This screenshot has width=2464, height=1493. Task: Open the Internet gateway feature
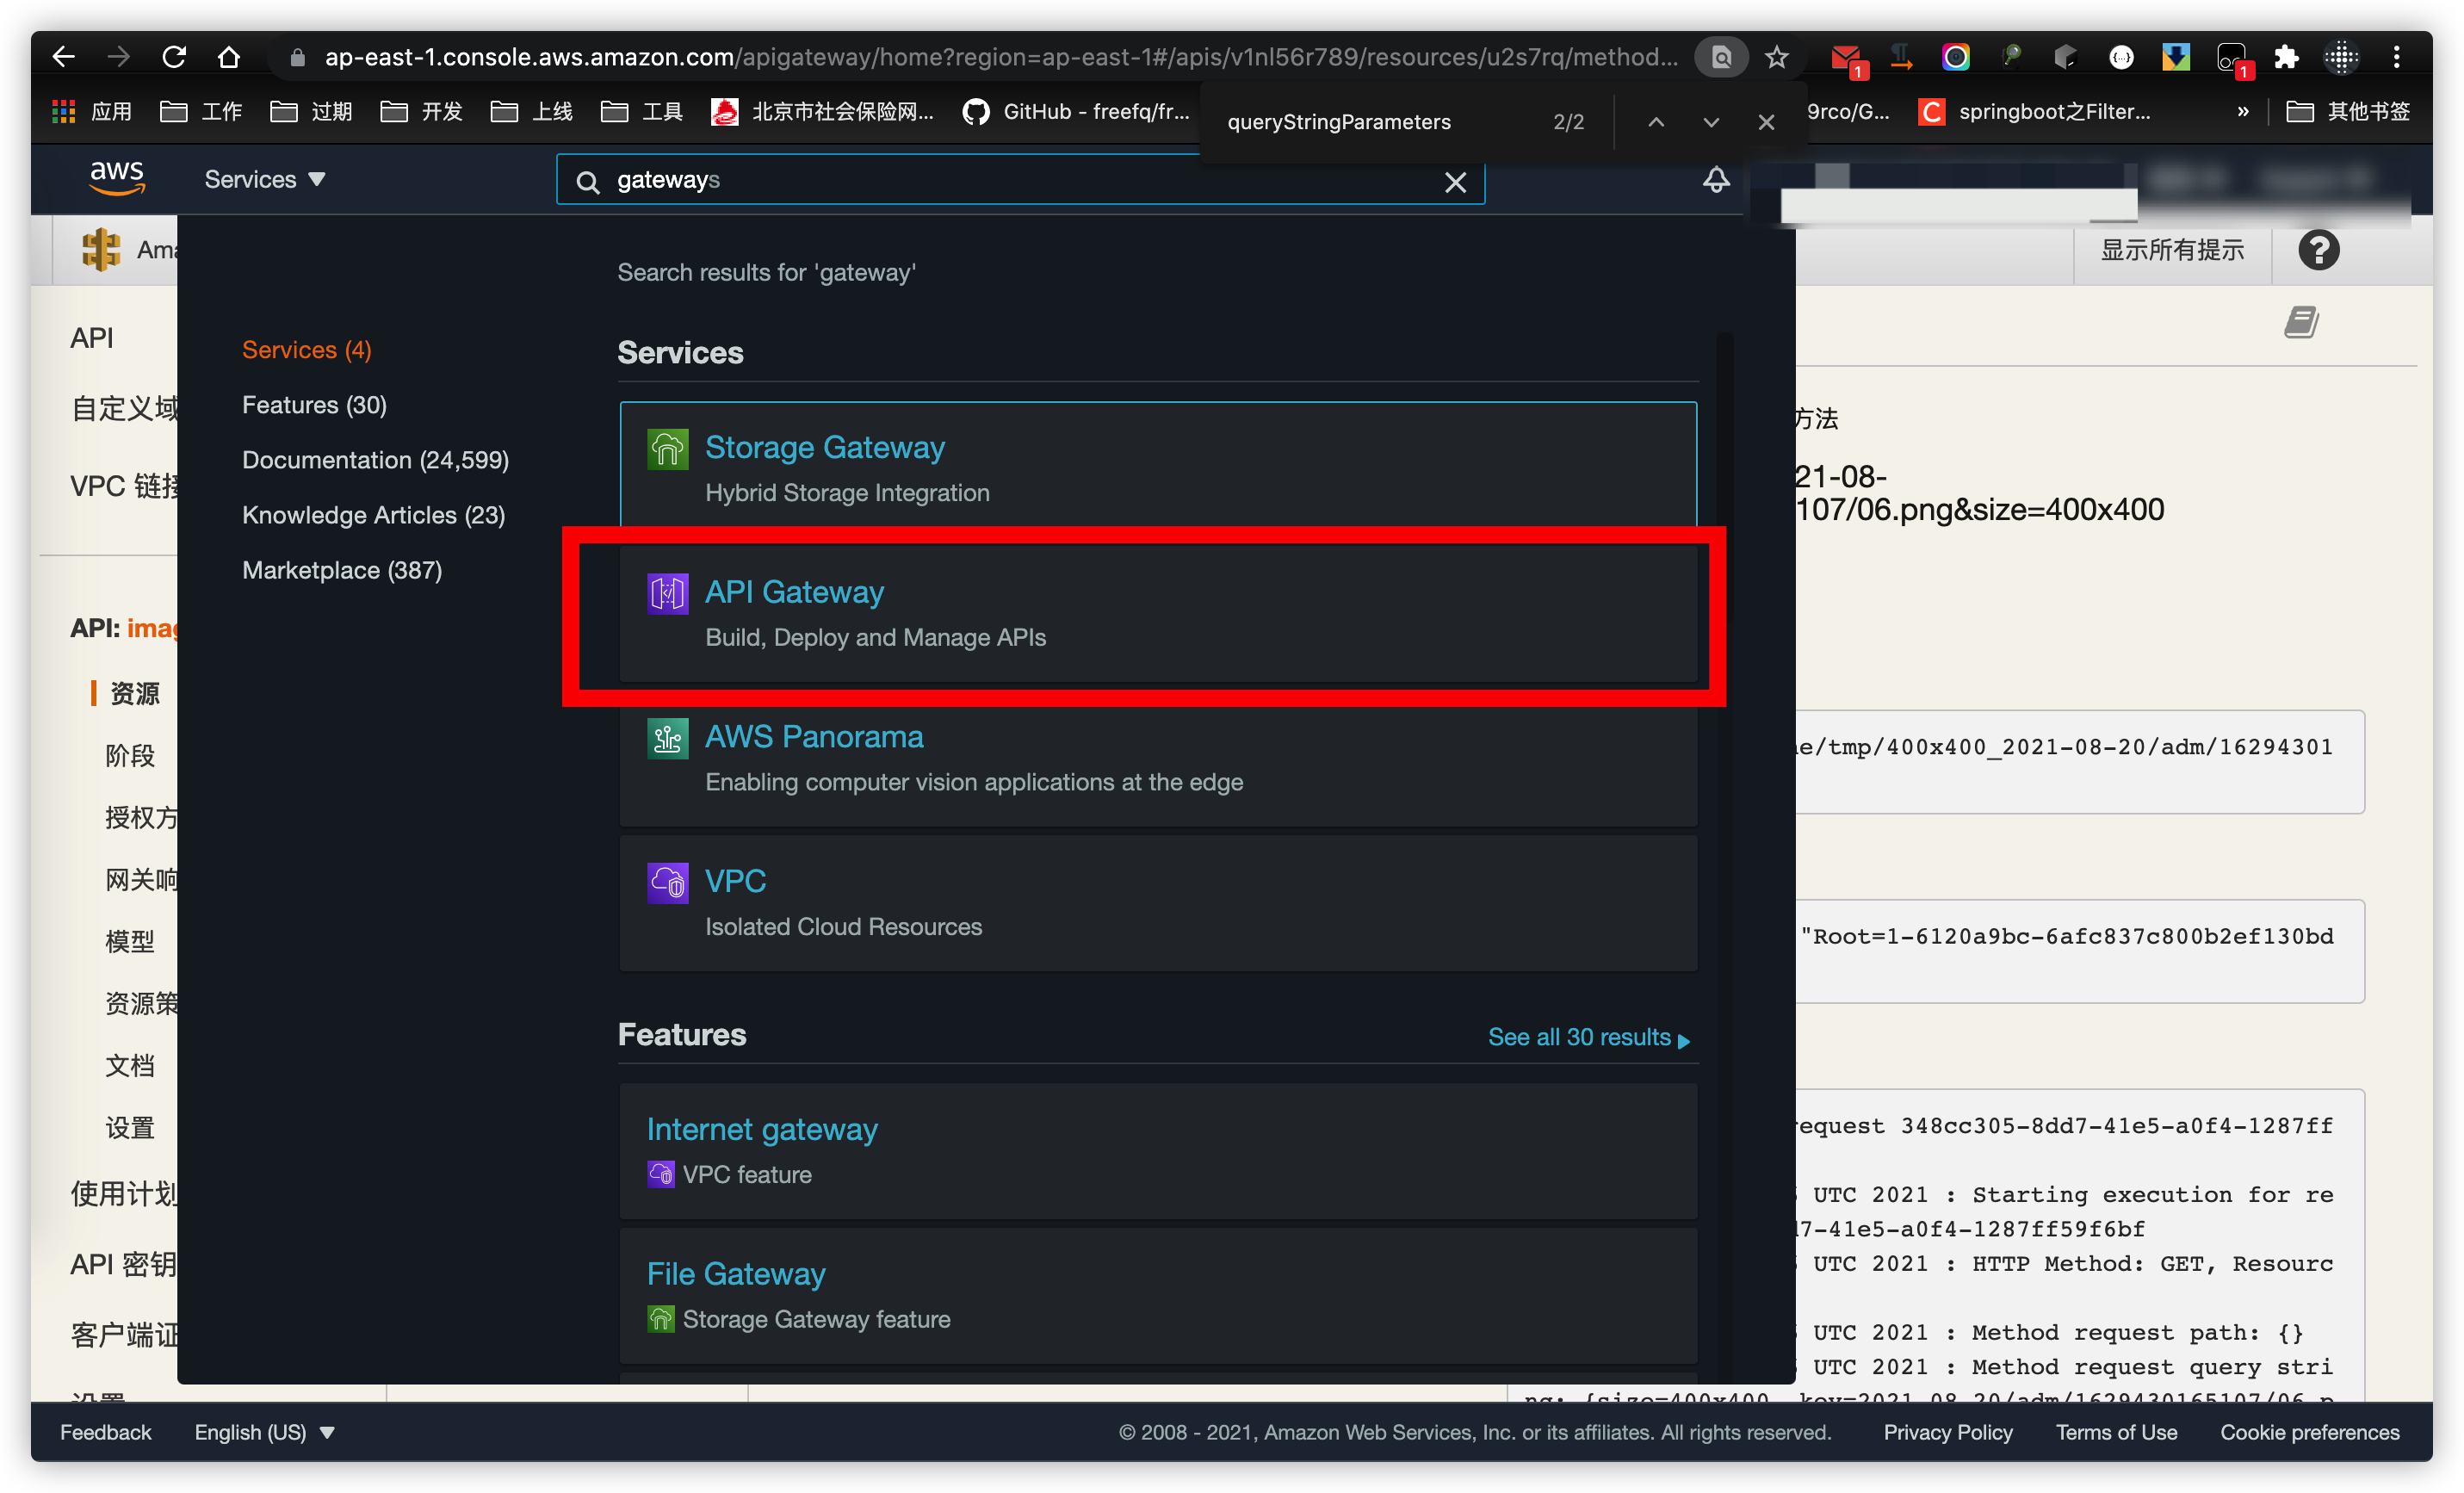click(x=1158, y=1151)
